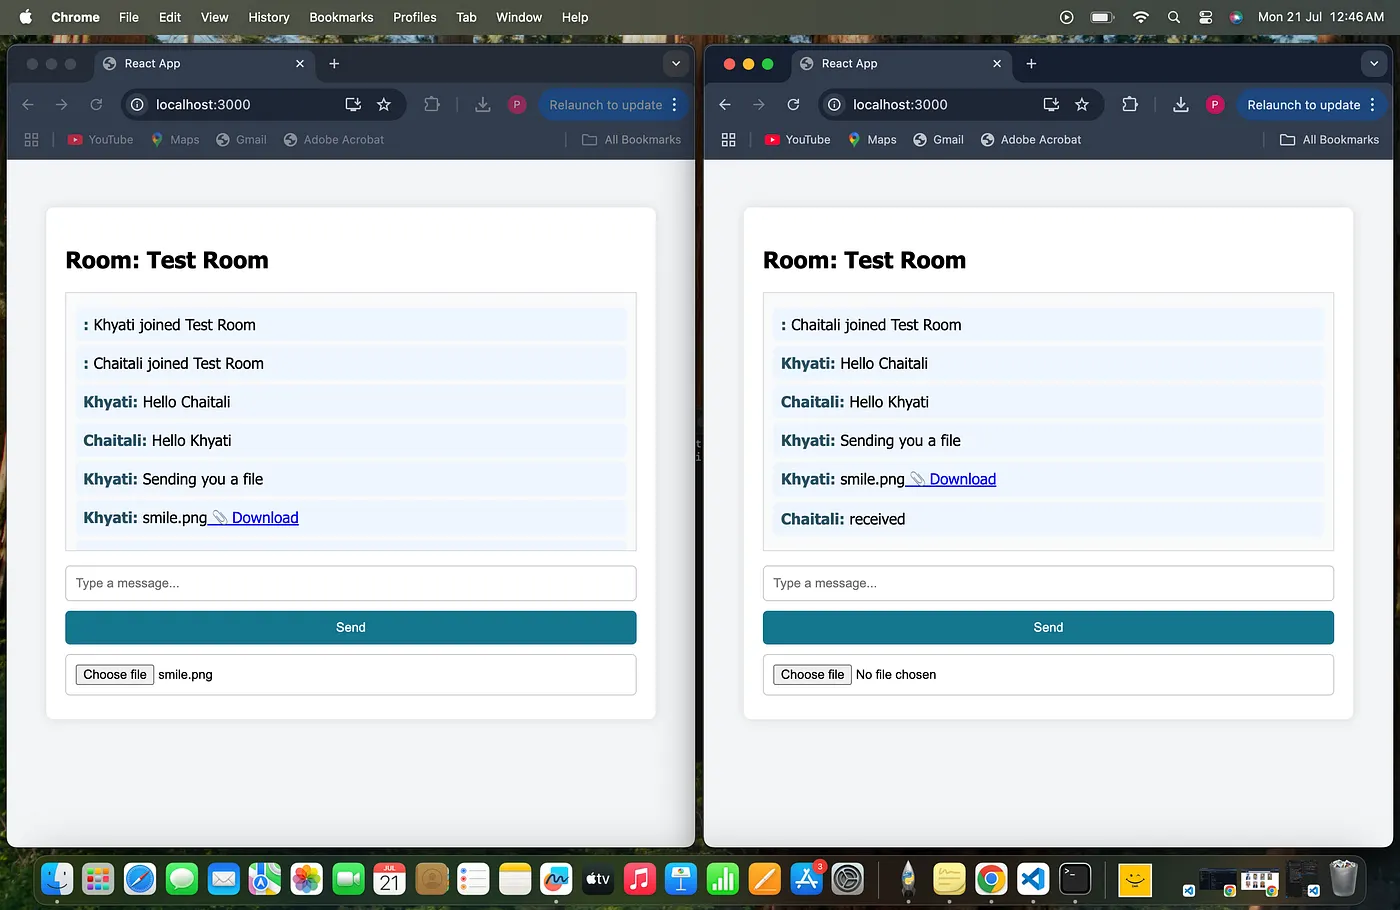Screen dimensions: 1400x910
Task: Reload the page in the left Chrome window
Action: (95, 104)
